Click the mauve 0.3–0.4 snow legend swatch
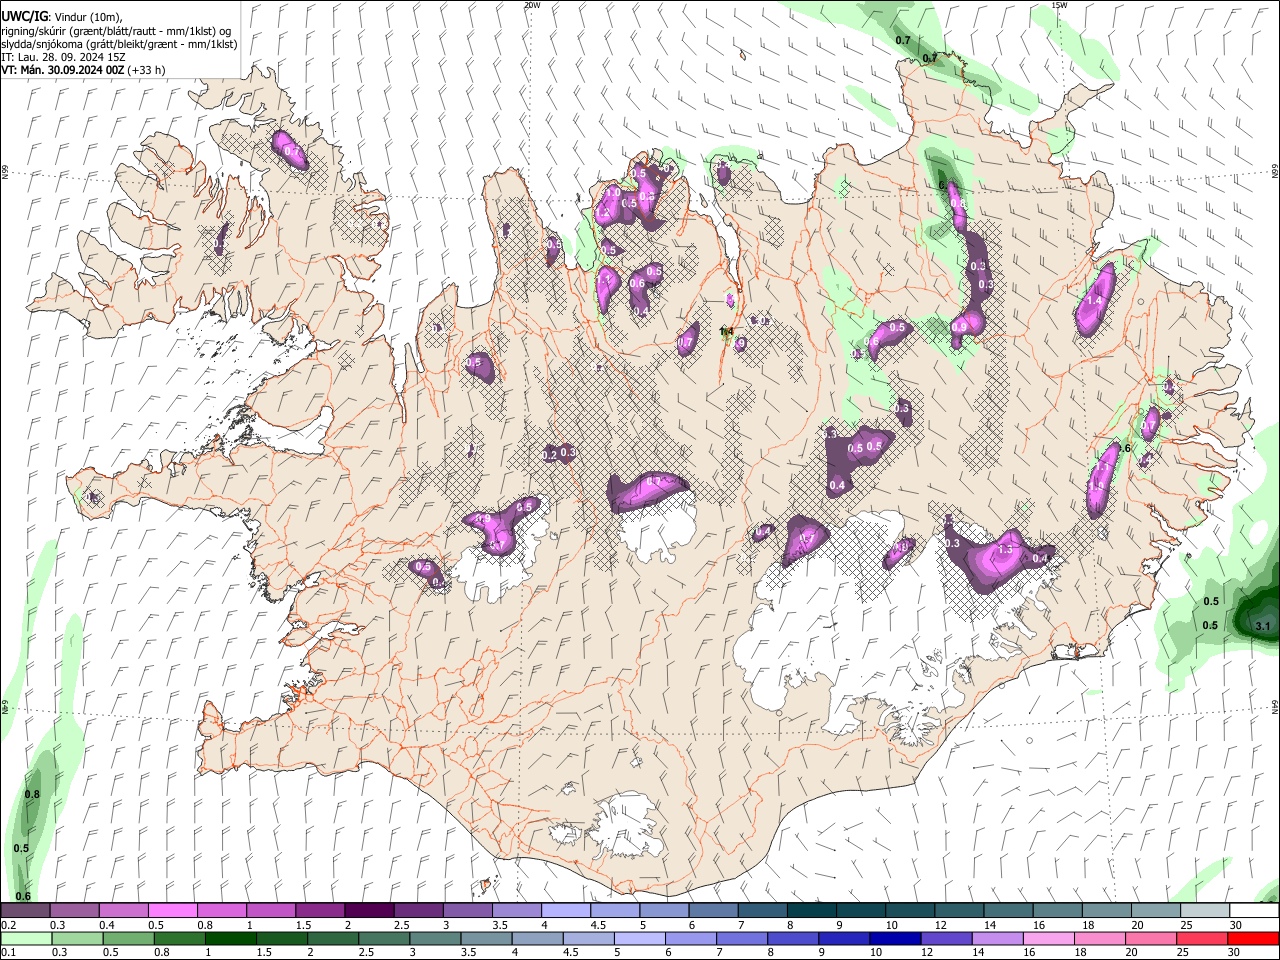The image size is (1280, 960). (74, 911)
